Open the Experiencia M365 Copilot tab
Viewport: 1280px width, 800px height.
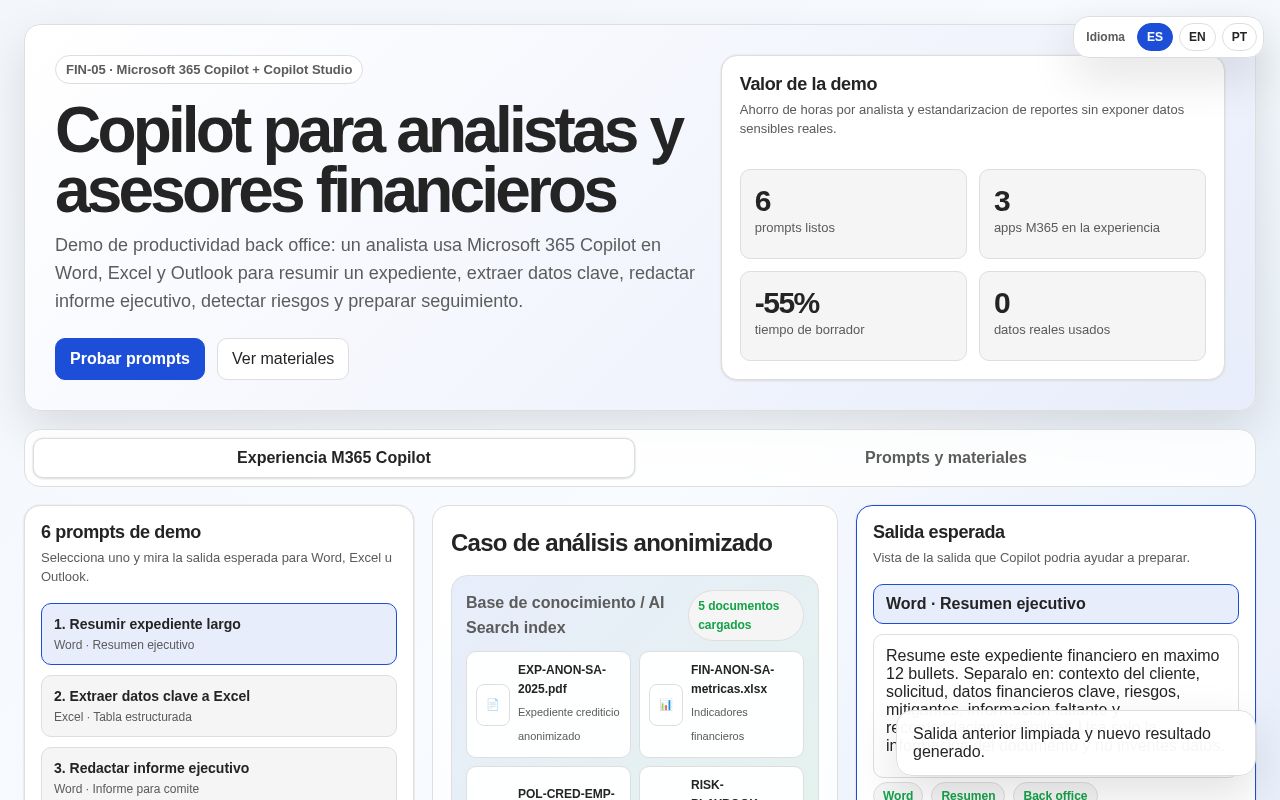[x=334, y=458]
